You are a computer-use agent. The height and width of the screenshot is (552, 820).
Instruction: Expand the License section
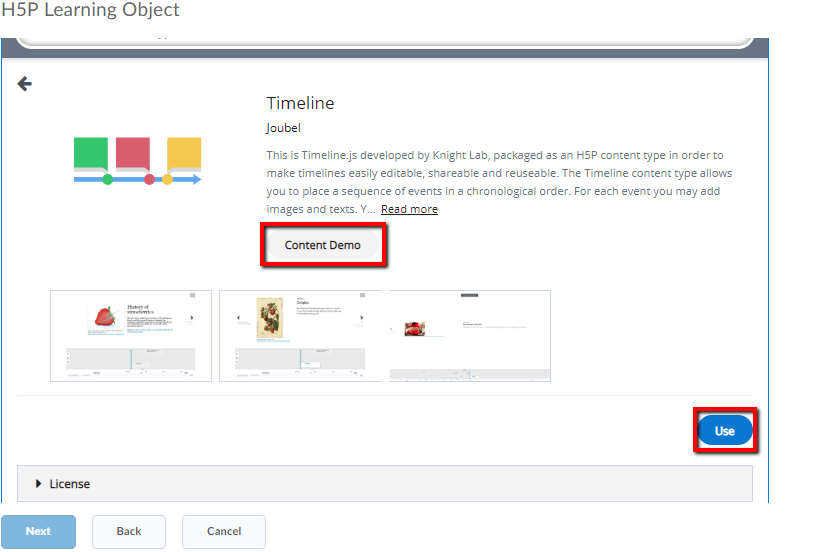coord(385,484)
